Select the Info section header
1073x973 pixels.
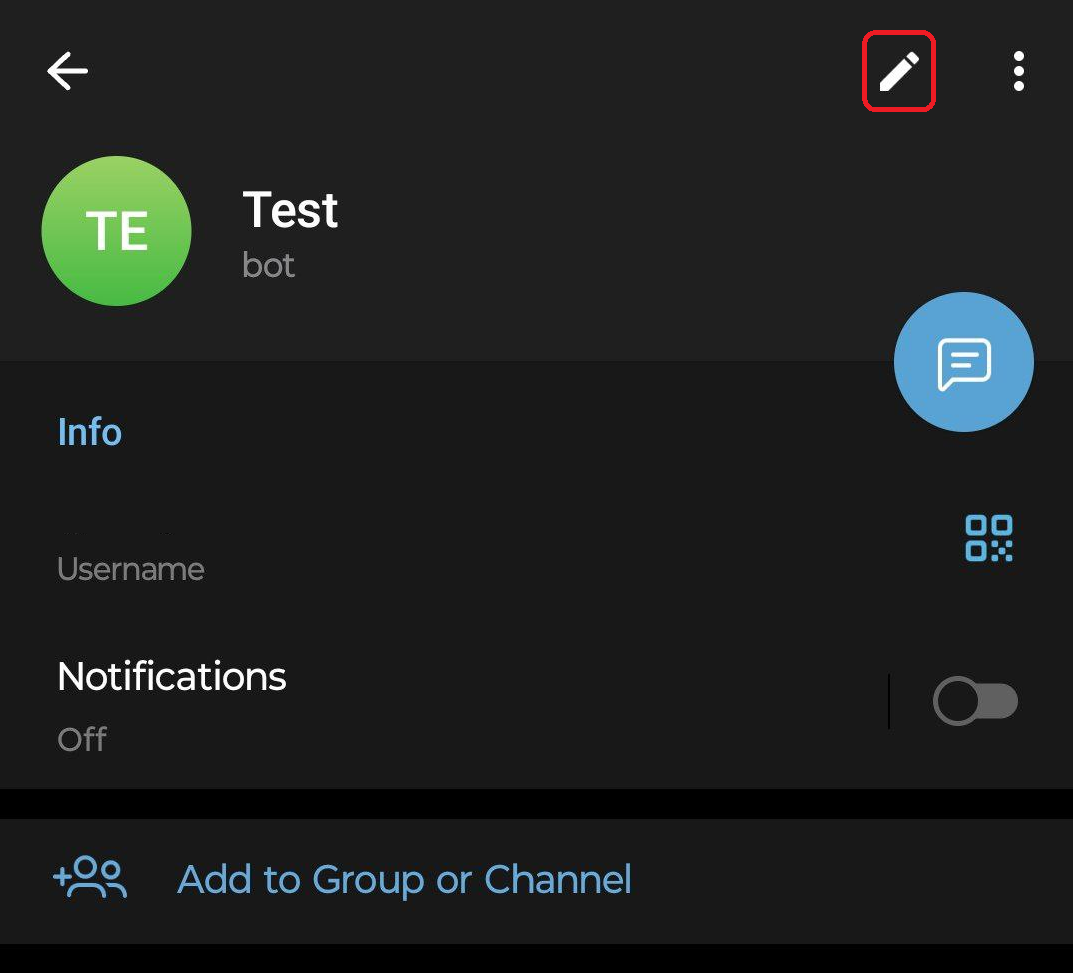(90, 432)
